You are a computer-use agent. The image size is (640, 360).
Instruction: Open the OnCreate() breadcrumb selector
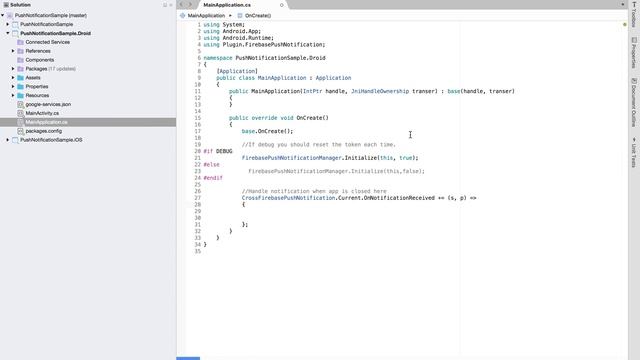coord(258,16)
